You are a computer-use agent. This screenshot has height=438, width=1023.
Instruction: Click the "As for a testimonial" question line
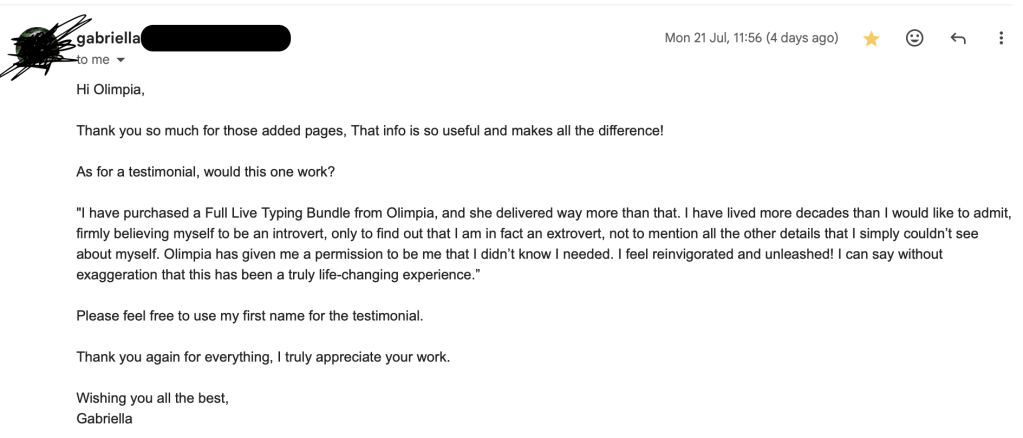(206, 172)
